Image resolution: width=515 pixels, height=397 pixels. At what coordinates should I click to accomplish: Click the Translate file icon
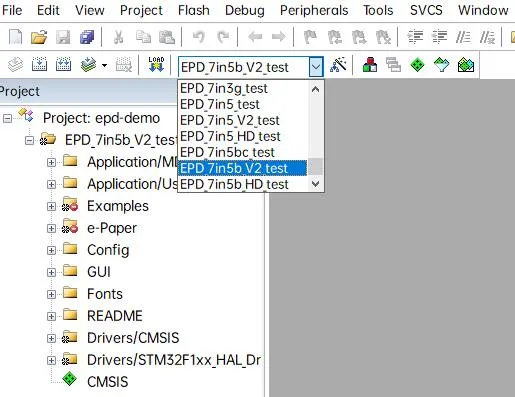pyautogui.click(x=15, y=64)
